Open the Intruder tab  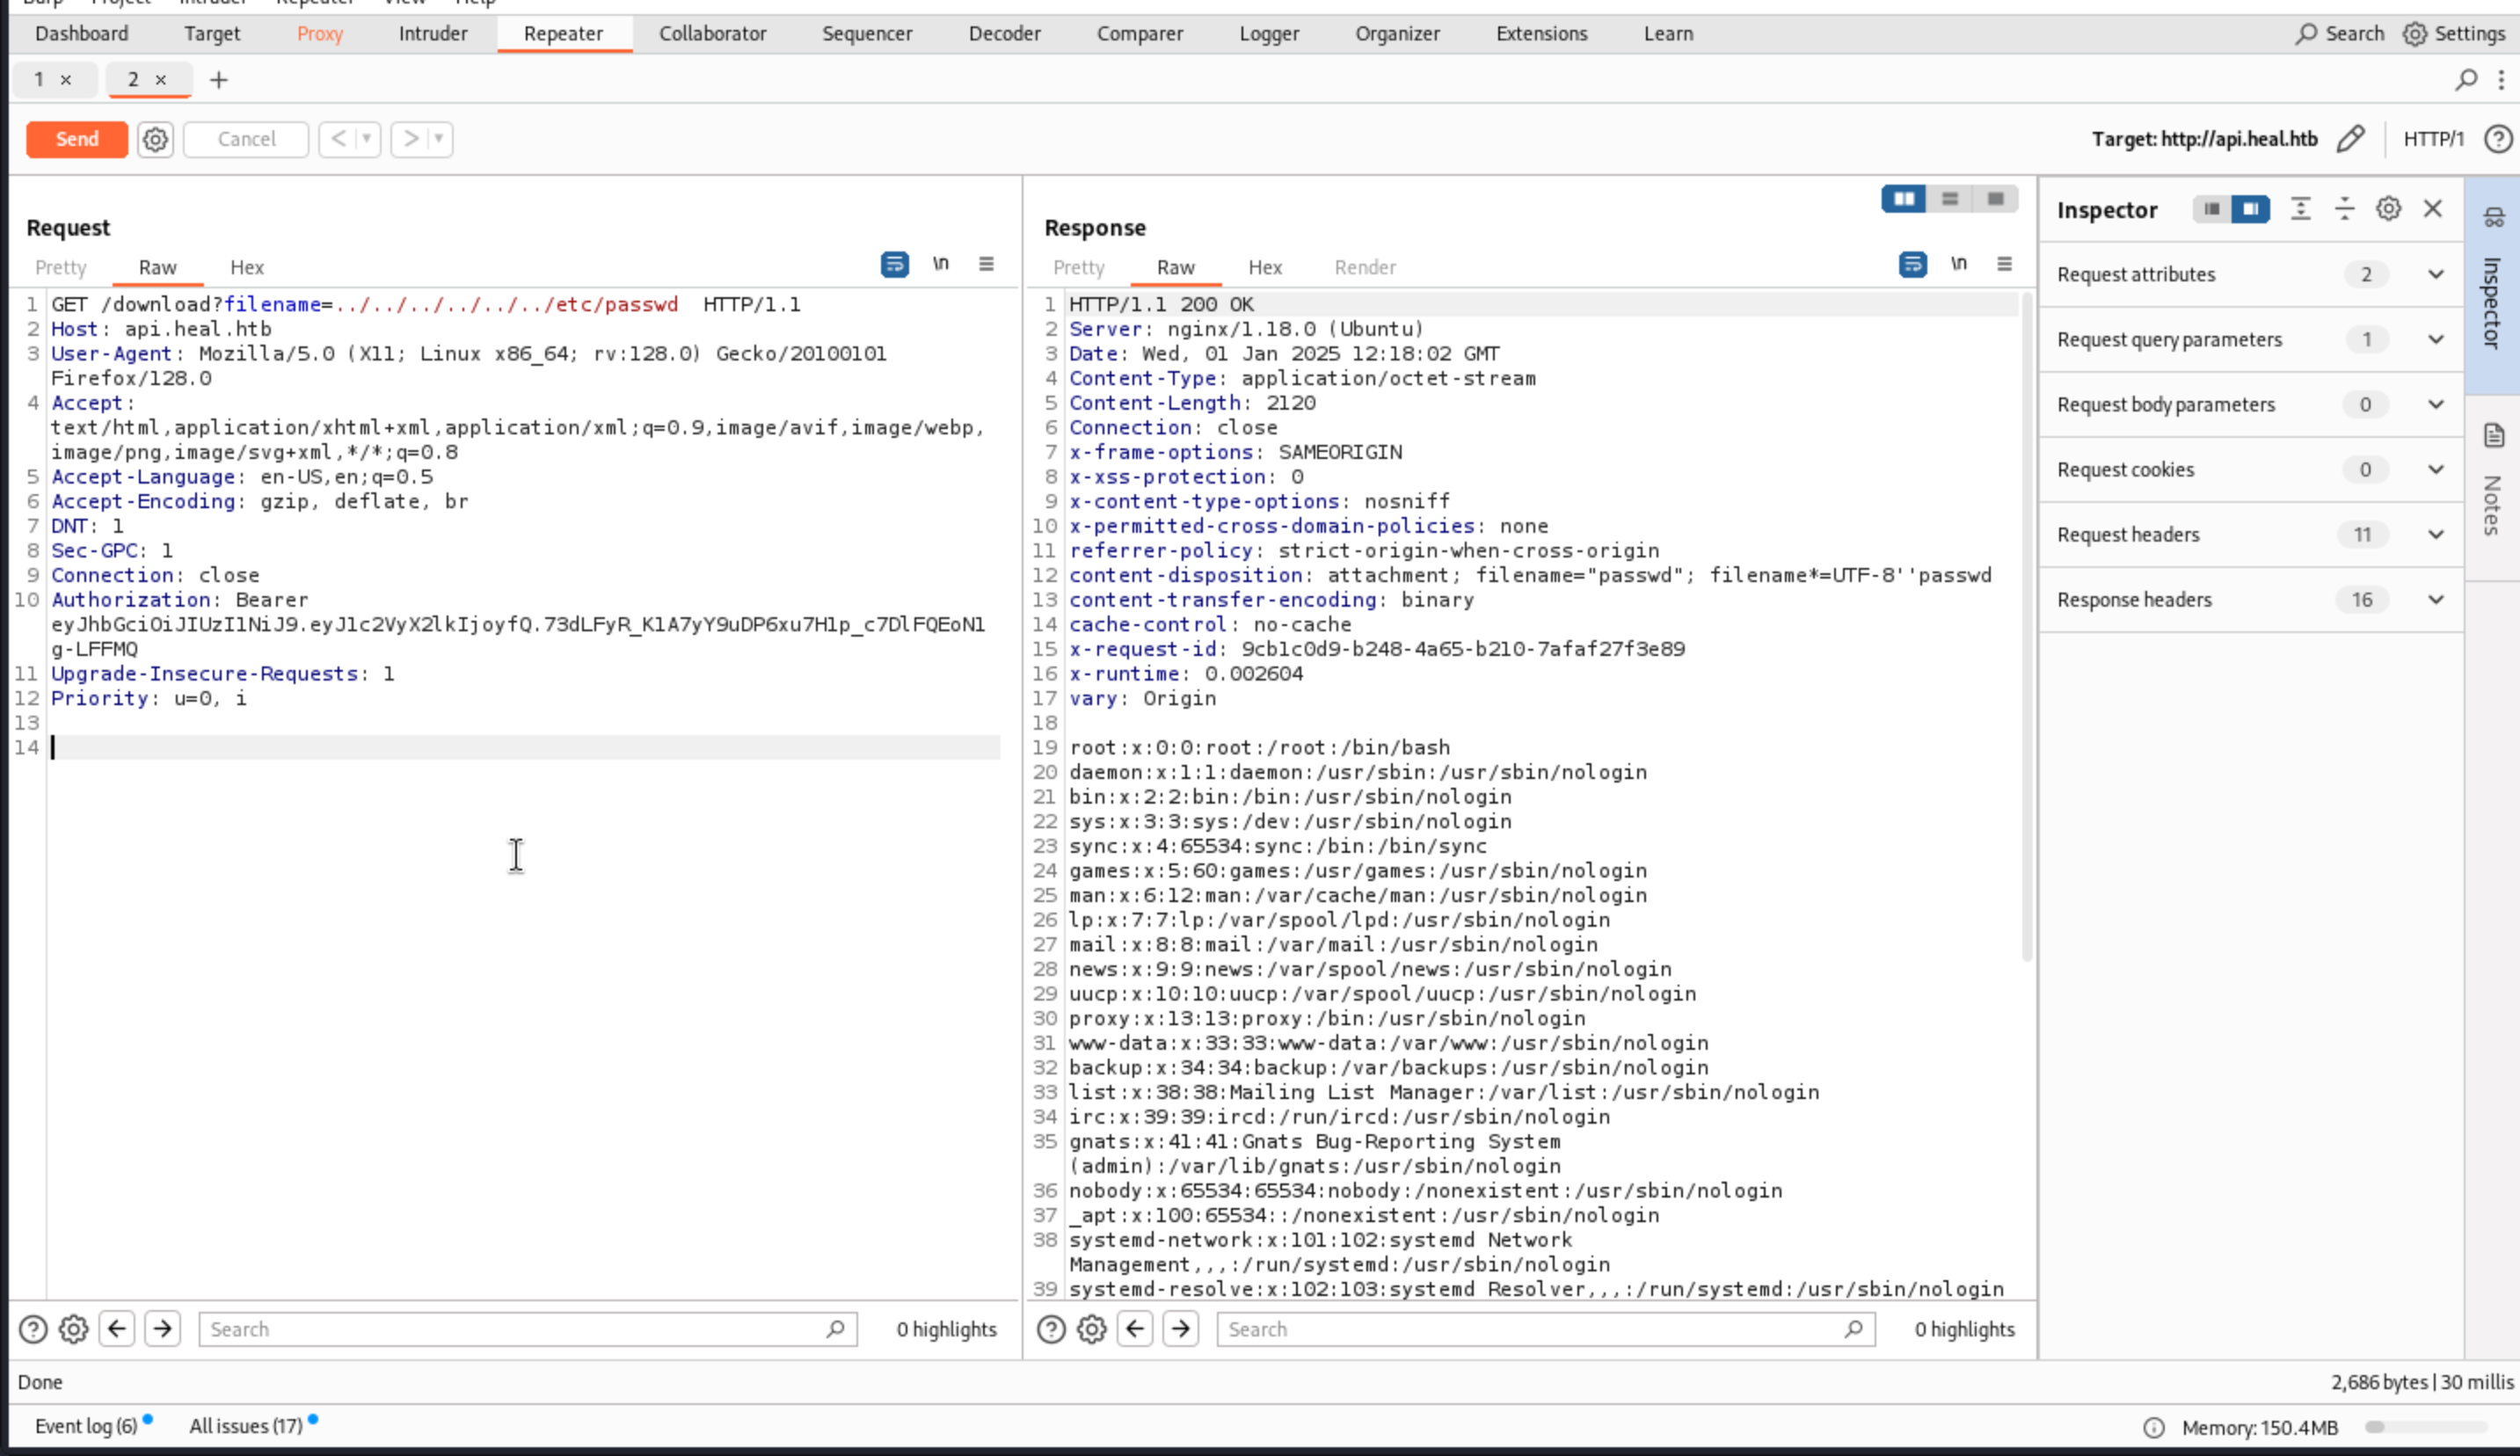432,34
